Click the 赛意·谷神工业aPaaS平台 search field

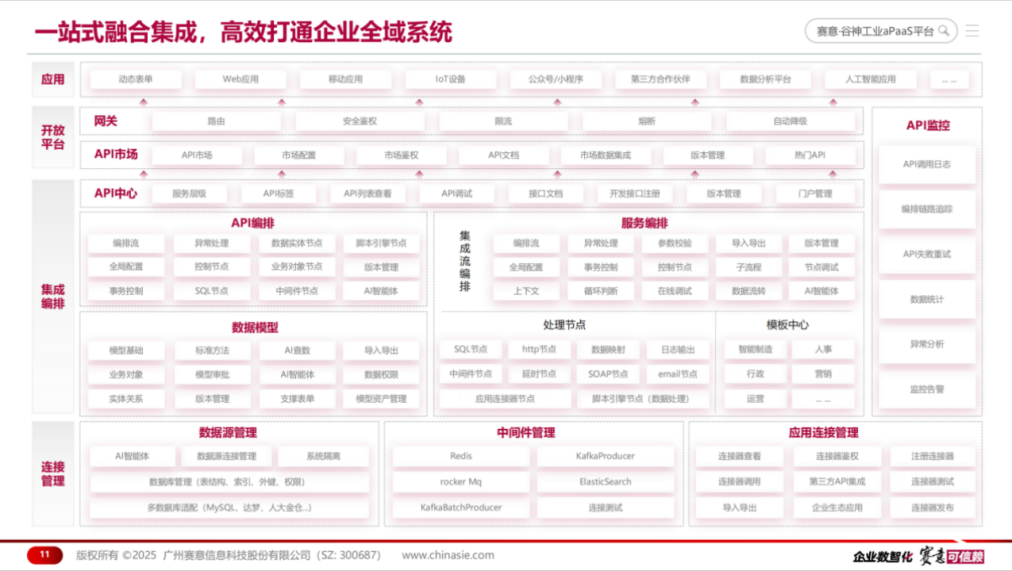874,31
